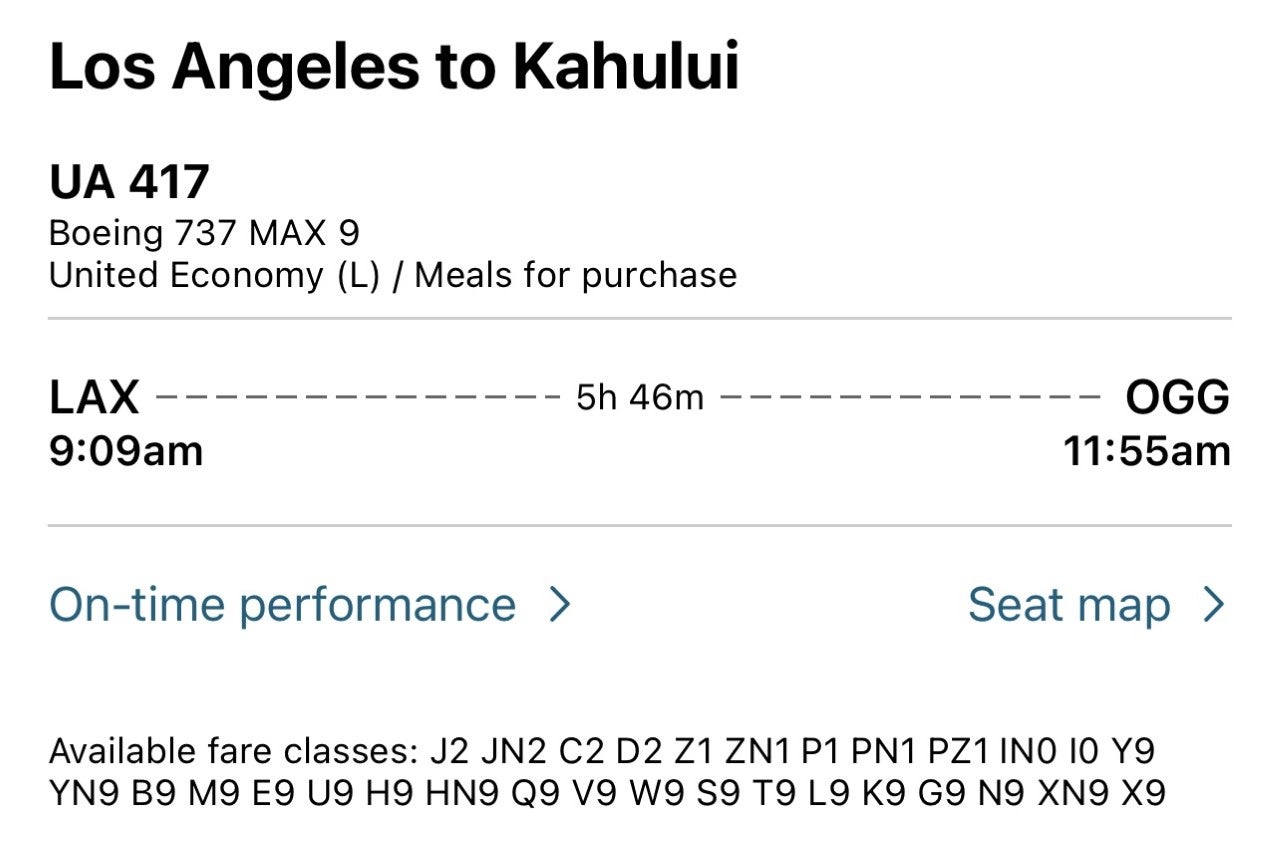The height and width of the screenshot is (865, 1280).
Task: Click the 9:09am departure time
Action: pos(125,450)
